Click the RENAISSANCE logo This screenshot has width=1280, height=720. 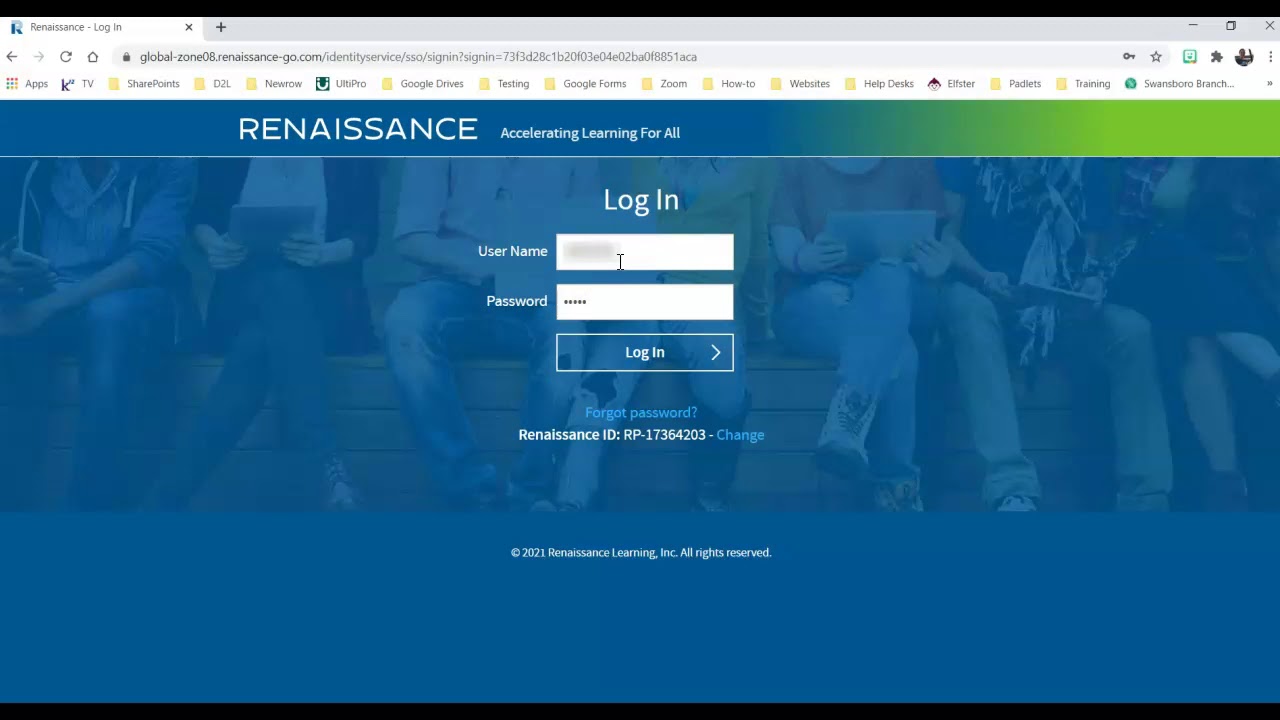[x=358, y=129]
